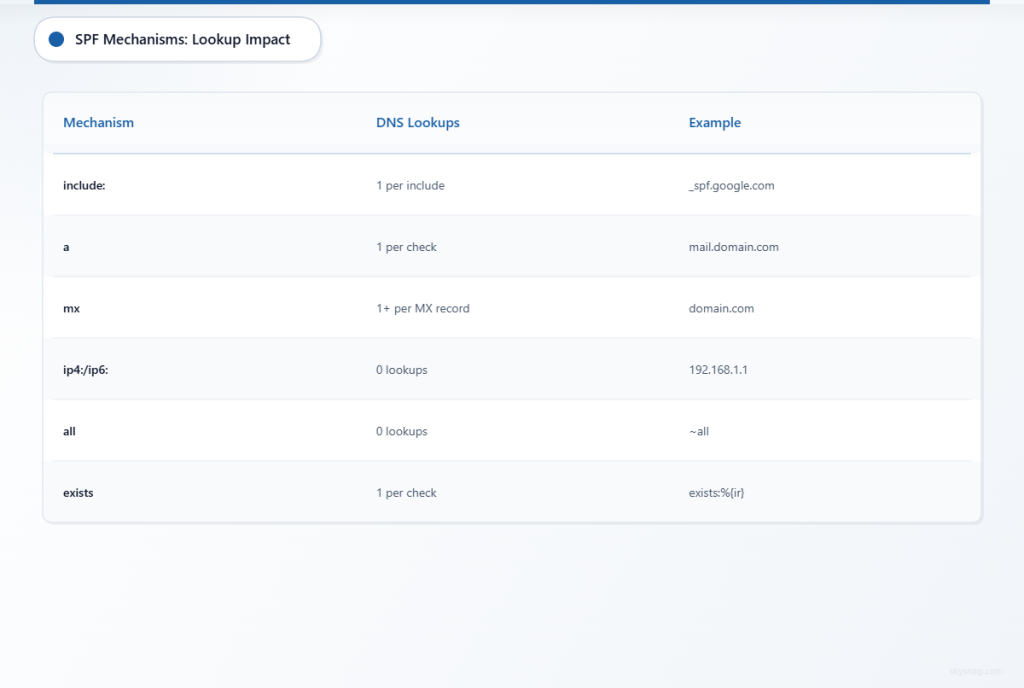
Task: Click the blue dot beside SPF Mechanisms title
Action: [56, 39]
